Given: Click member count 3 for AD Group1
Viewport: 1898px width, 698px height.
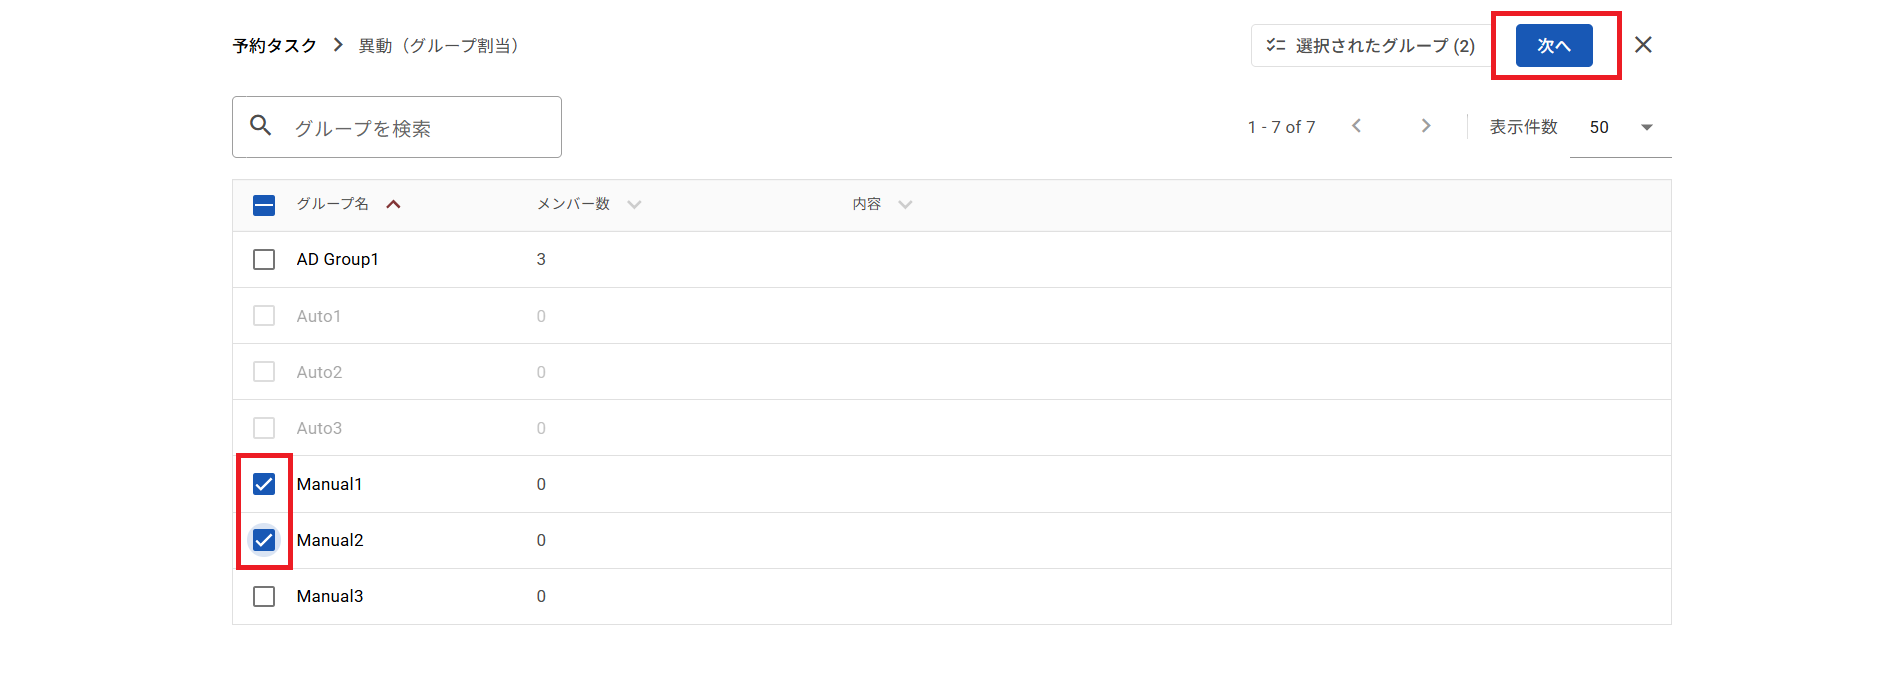Looking at the screenshot, I should coord(541,260).
